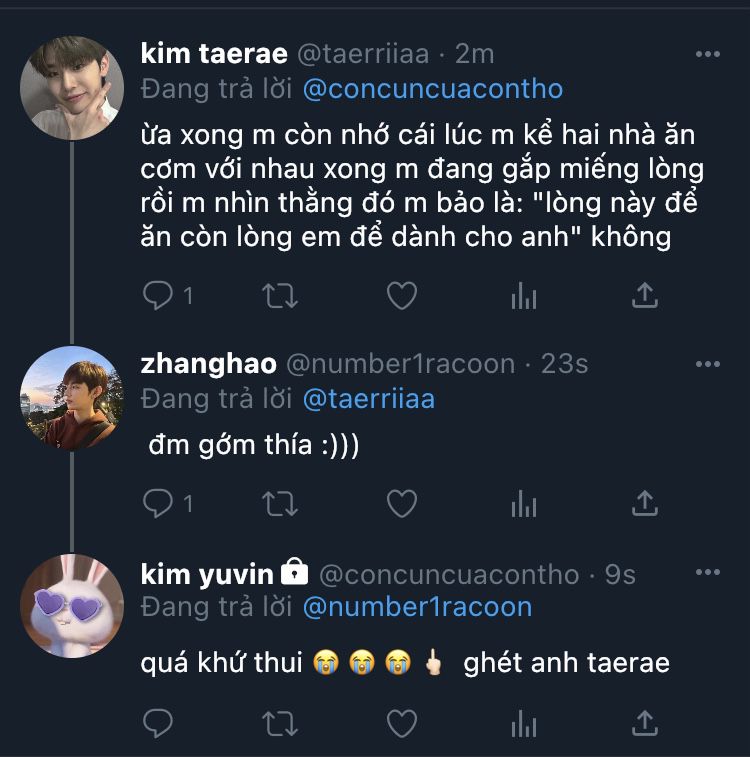Like kim yuvin's tweet
Screen dimensions: 750x757
click(x=401, y=722)
